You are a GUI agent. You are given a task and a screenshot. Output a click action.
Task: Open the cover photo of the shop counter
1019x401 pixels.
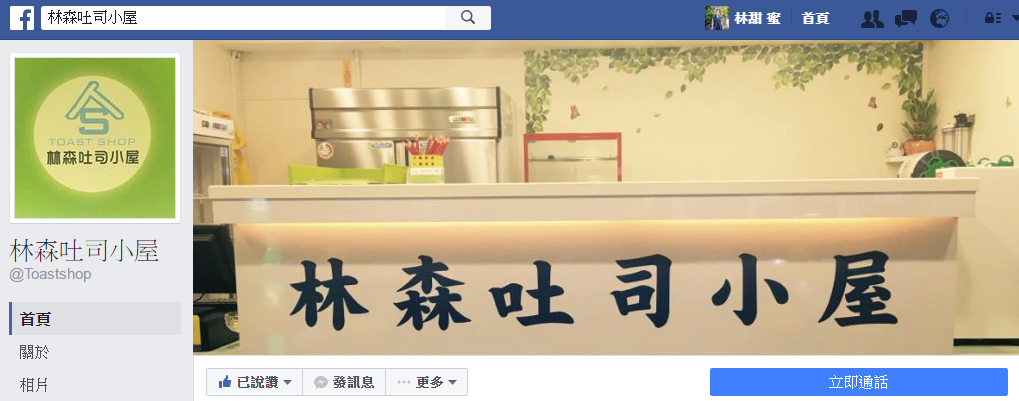point(606,198)
